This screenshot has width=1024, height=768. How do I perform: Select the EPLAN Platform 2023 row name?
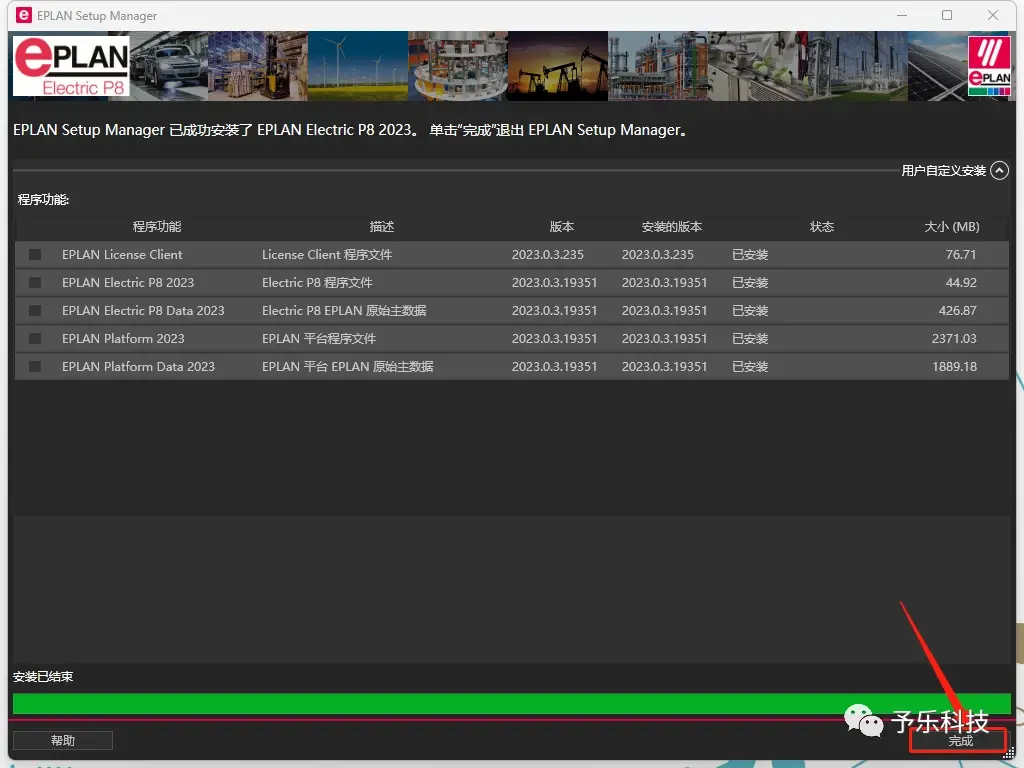123,339
